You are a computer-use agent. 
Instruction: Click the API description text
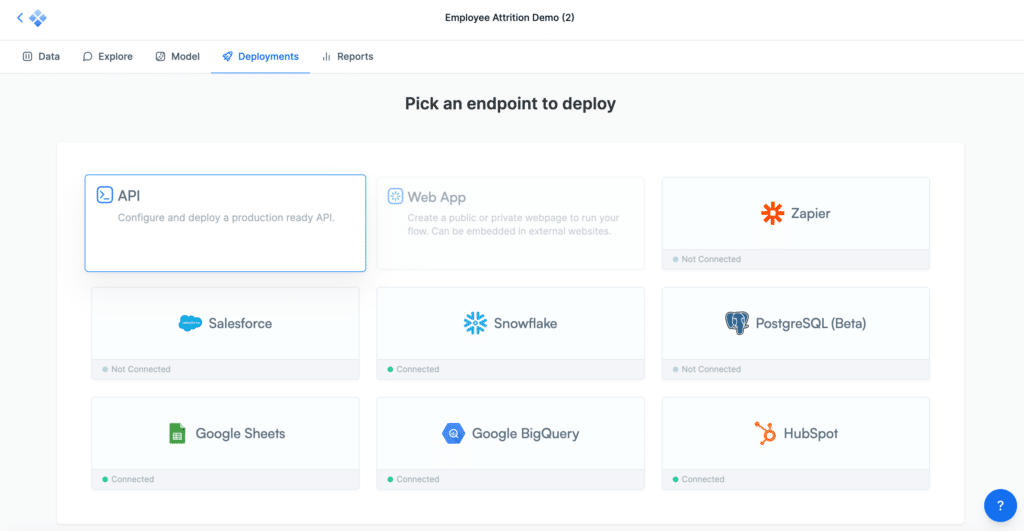pos(226,217)
